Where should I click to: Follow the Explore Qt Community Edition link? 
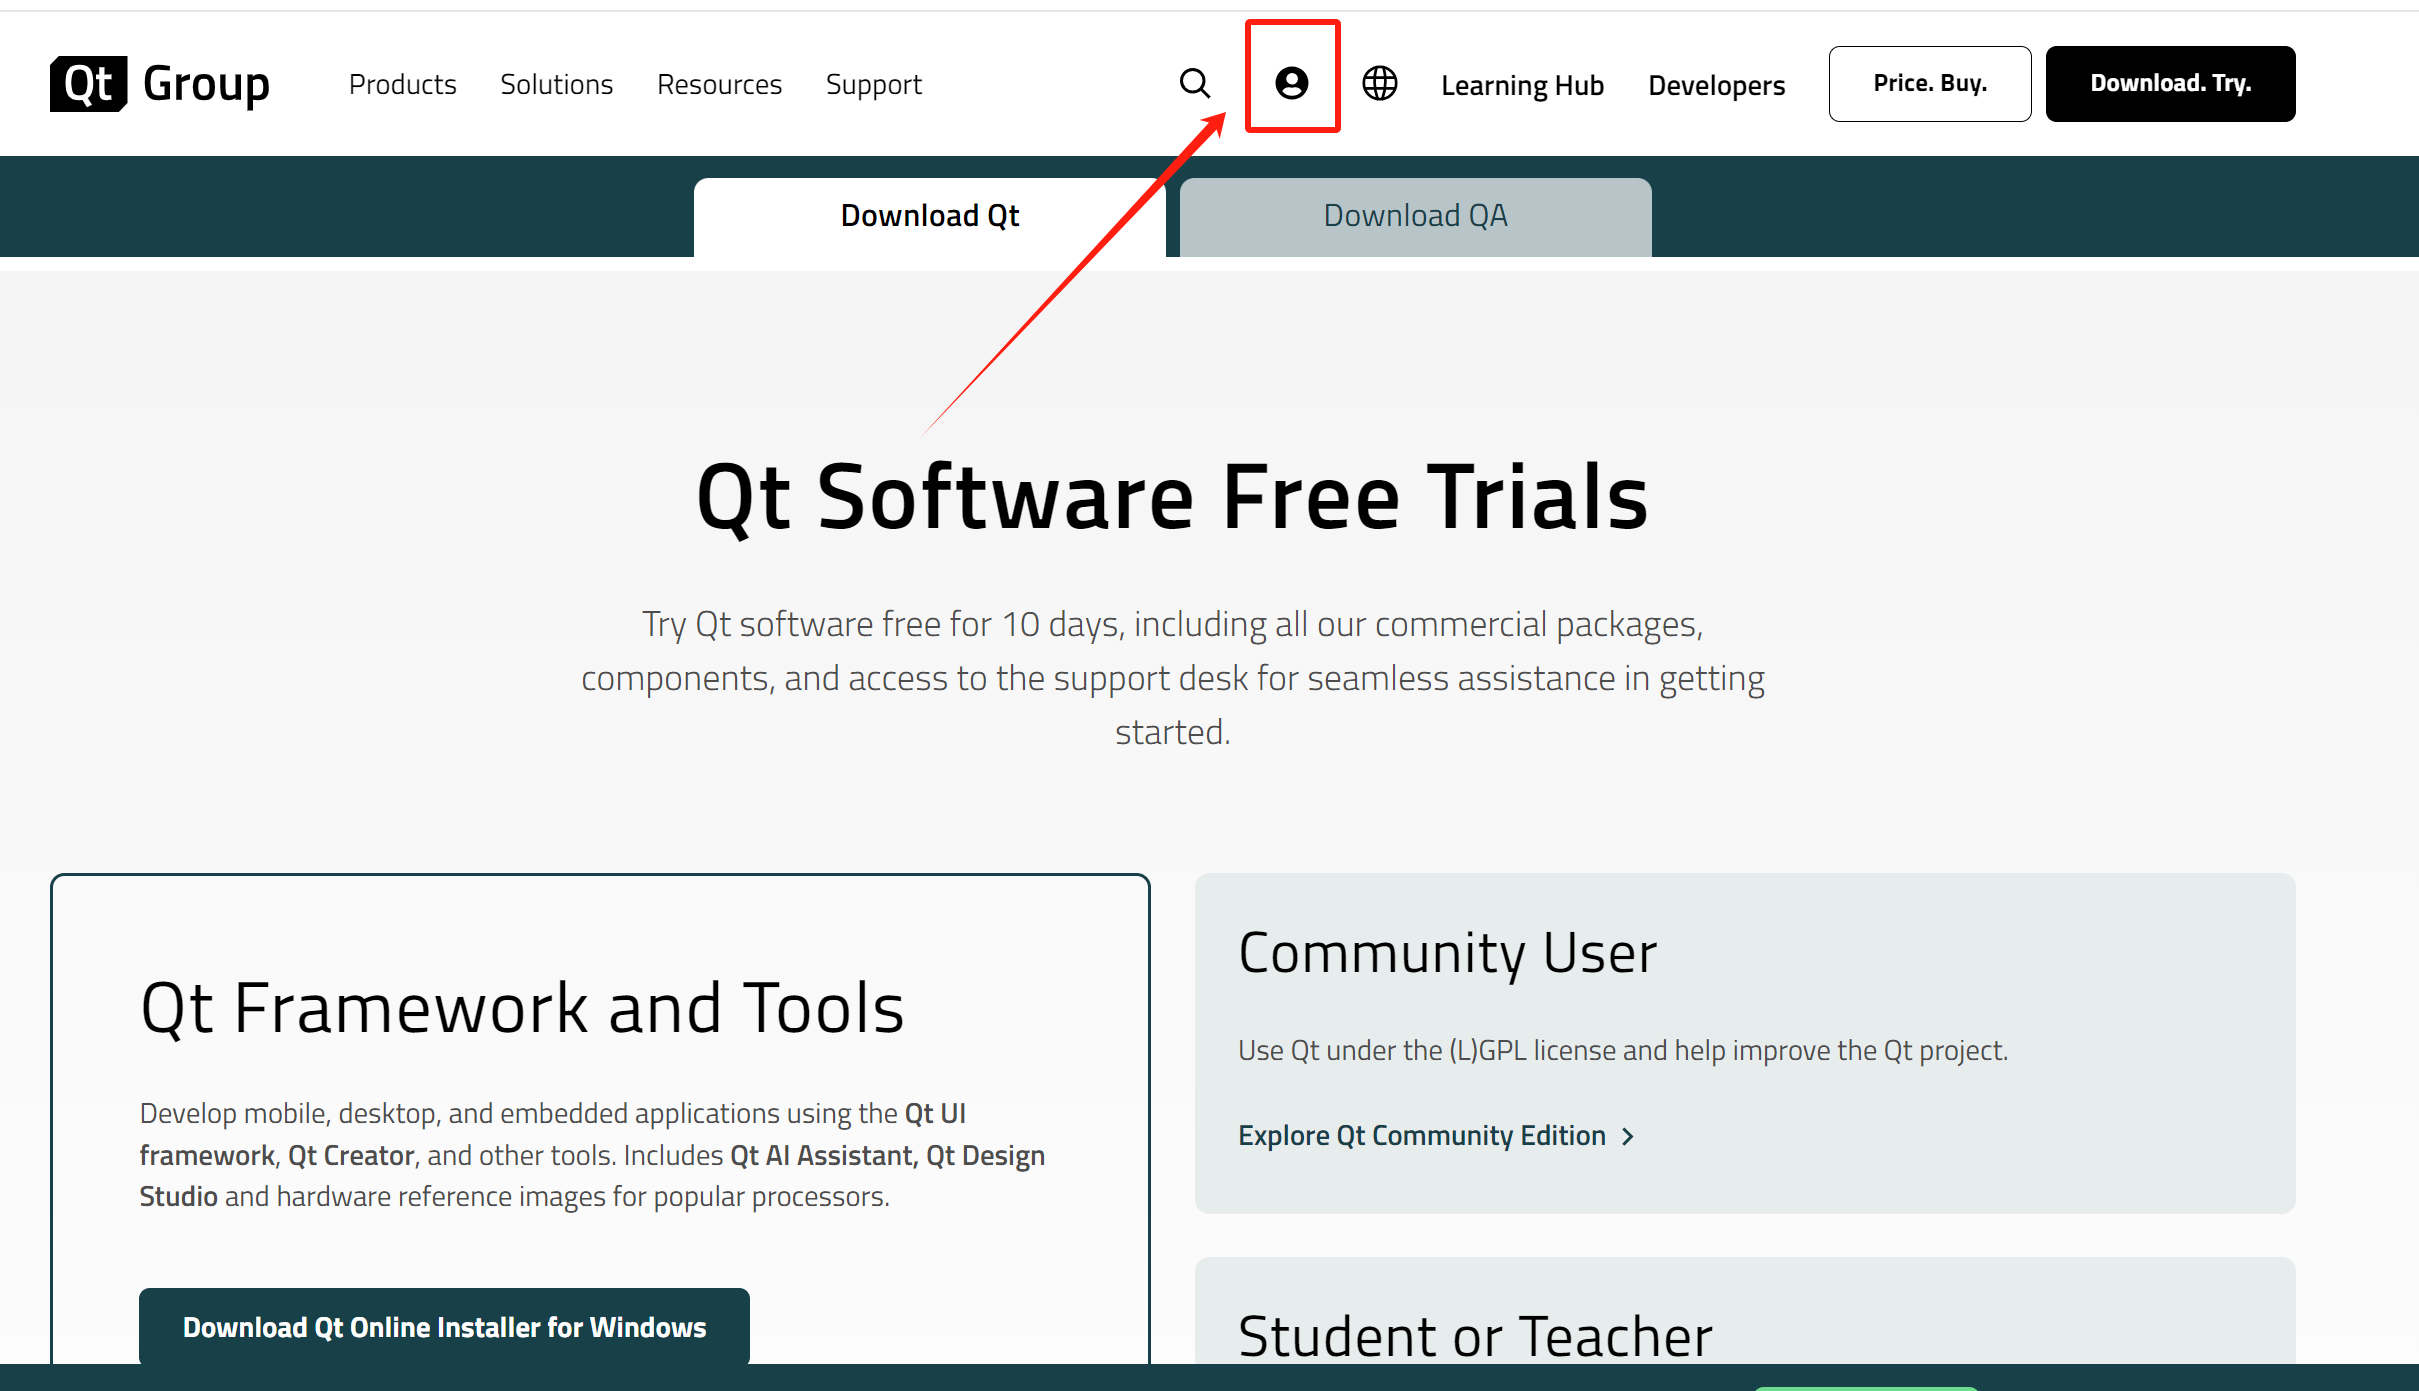pyautogui.click(x=1423, y=1135)
